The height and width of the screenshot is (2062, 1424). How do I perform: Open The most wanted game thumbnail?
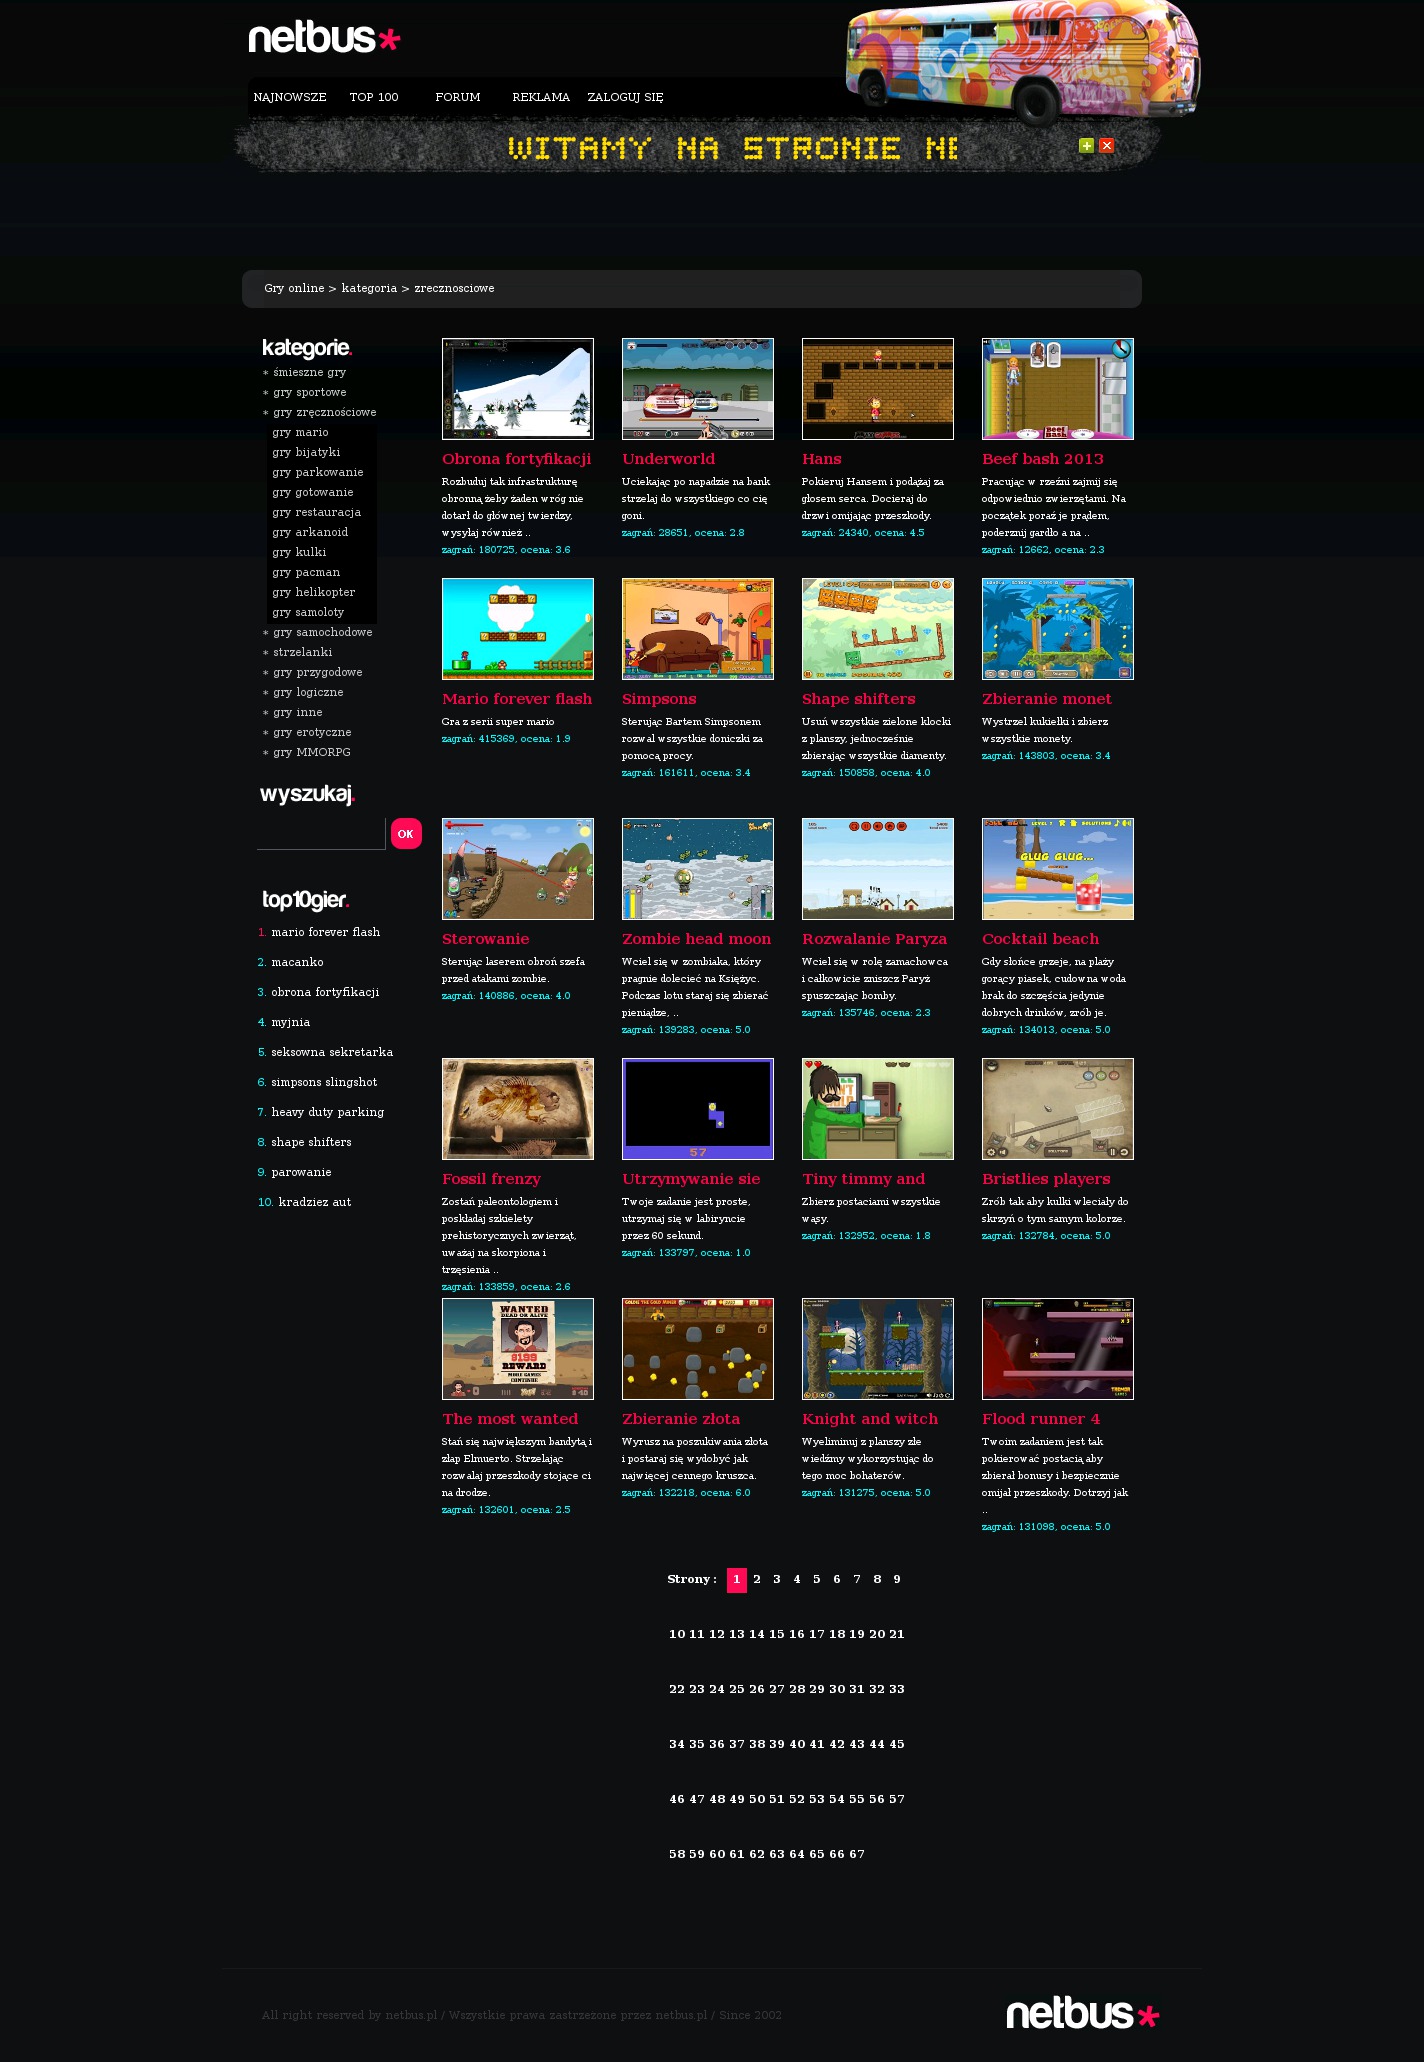[517, 1349]
